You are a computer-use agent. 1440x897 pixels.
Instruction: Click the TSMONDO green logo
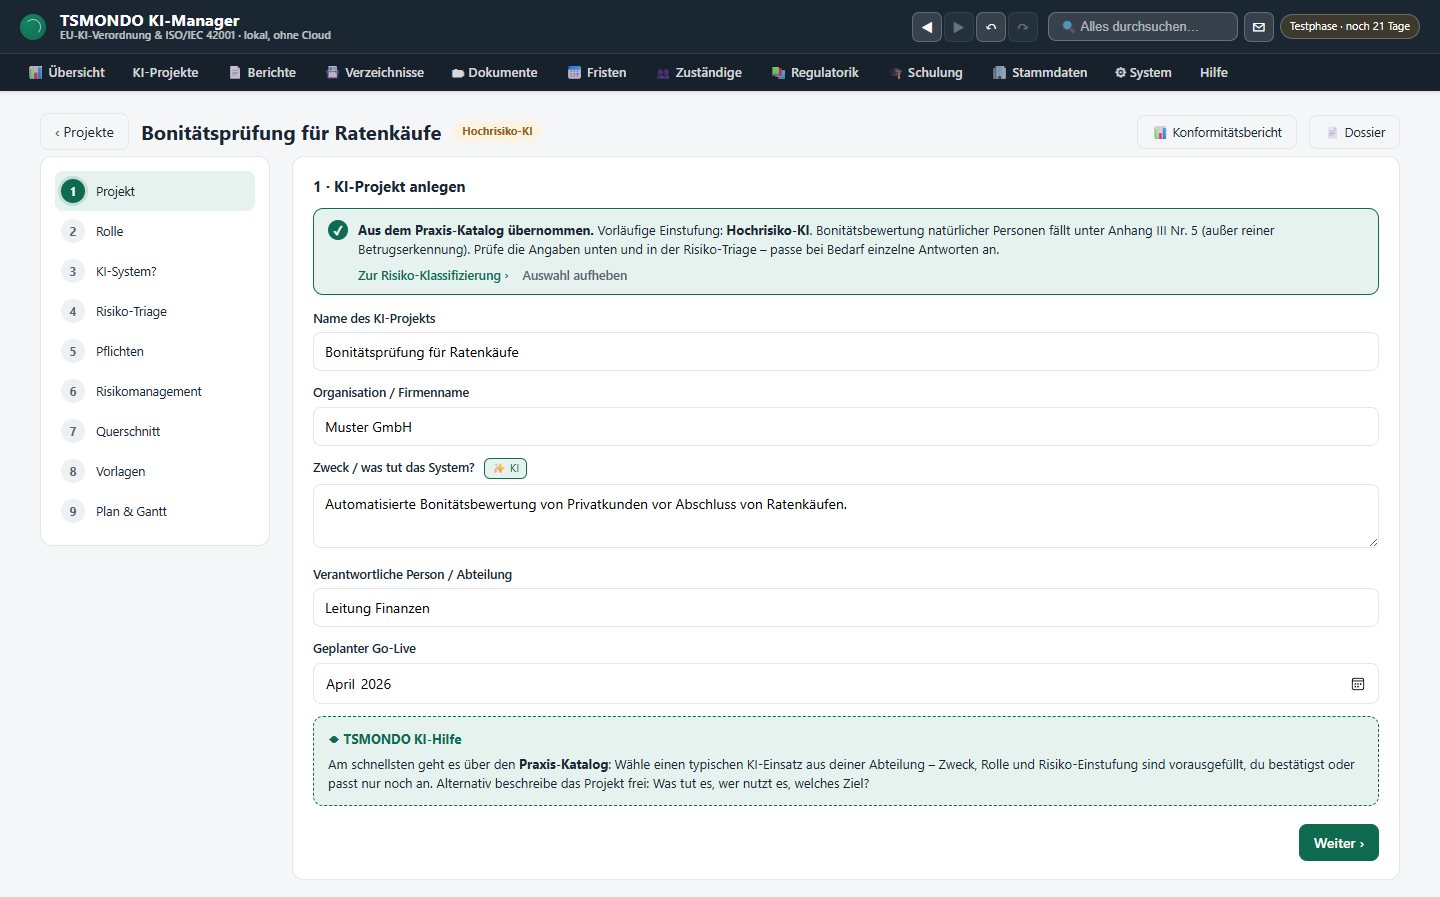(x=33, y=27)
